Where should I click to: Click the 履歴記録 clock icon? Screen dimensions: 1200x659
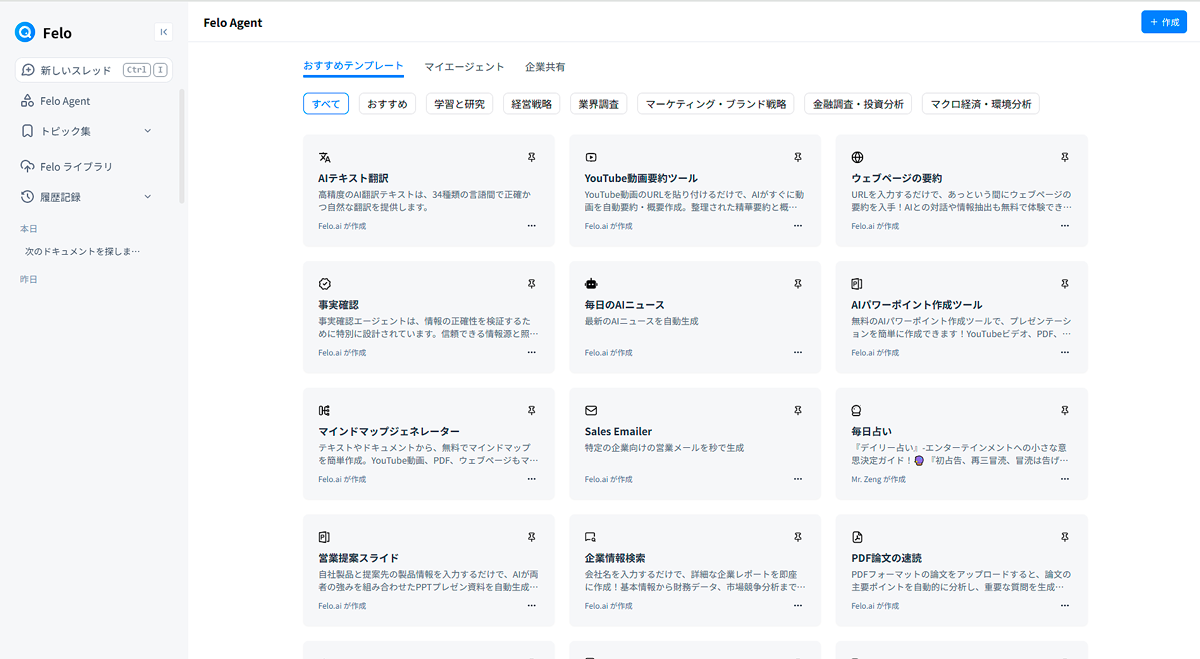28,197
